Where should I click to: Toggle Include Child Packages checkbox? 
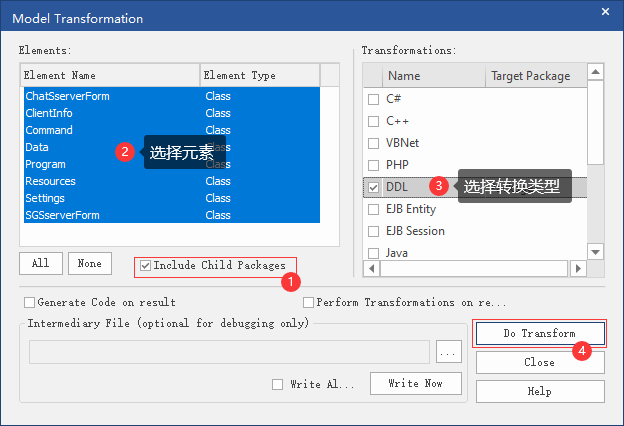pyautogui.click(x=146, y=266)
